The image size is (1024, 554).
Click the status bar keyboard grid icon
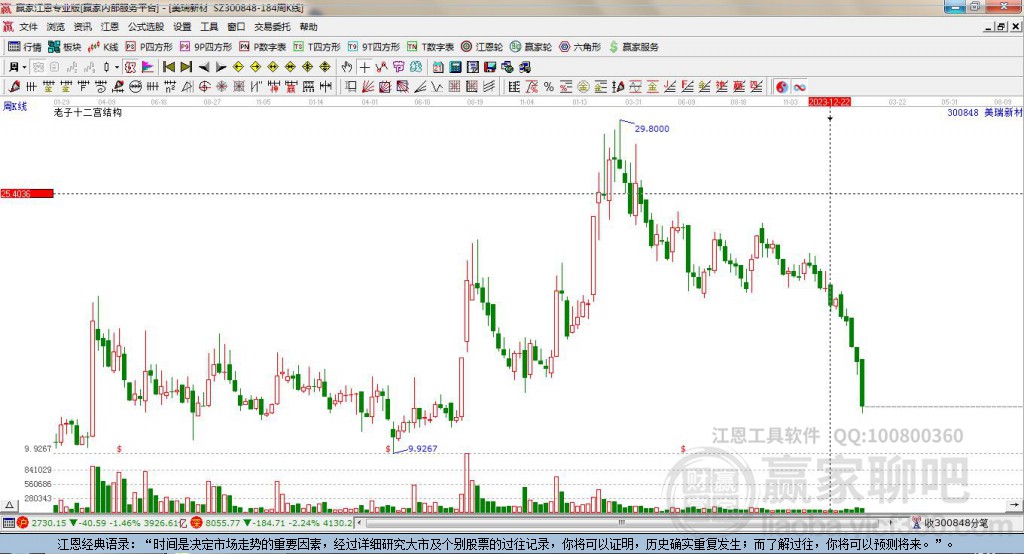pos(8,523)
